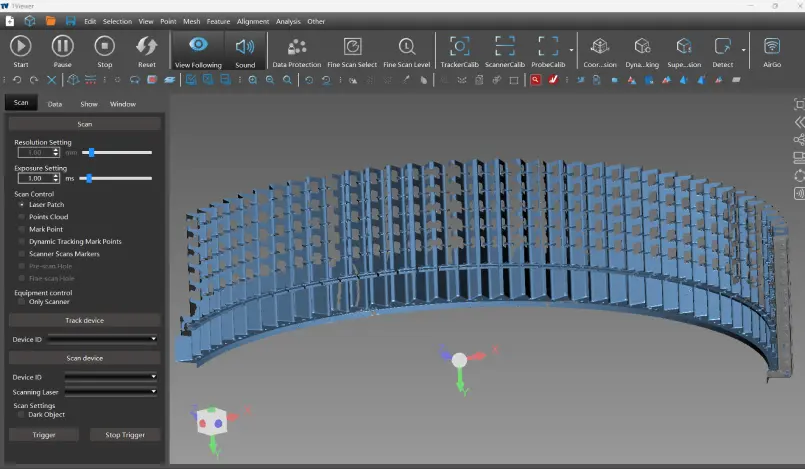Screen dimensions: 805x469
Task: Stop the scan
Action: 105,51
